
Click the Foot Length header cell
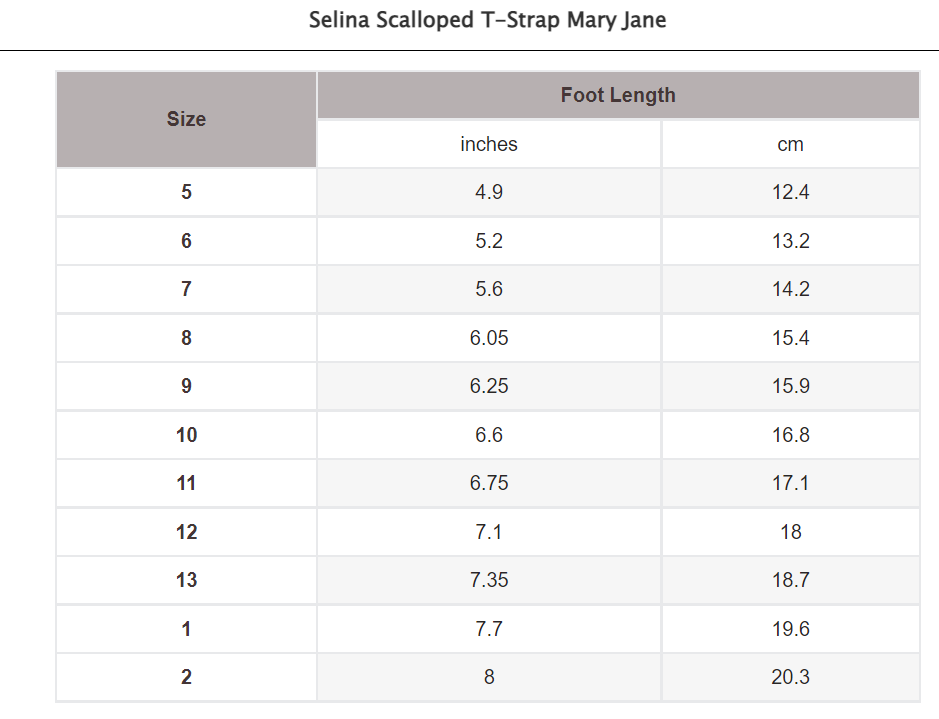coord(618,95)
